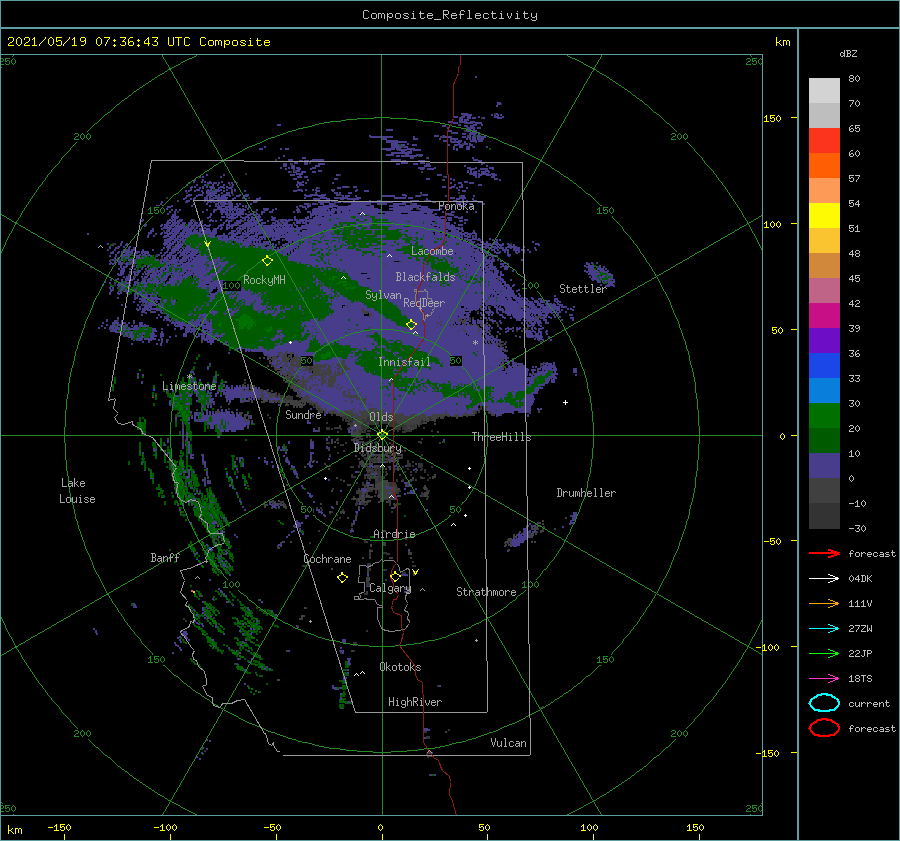Click the Airdrie label

point(394,534)
